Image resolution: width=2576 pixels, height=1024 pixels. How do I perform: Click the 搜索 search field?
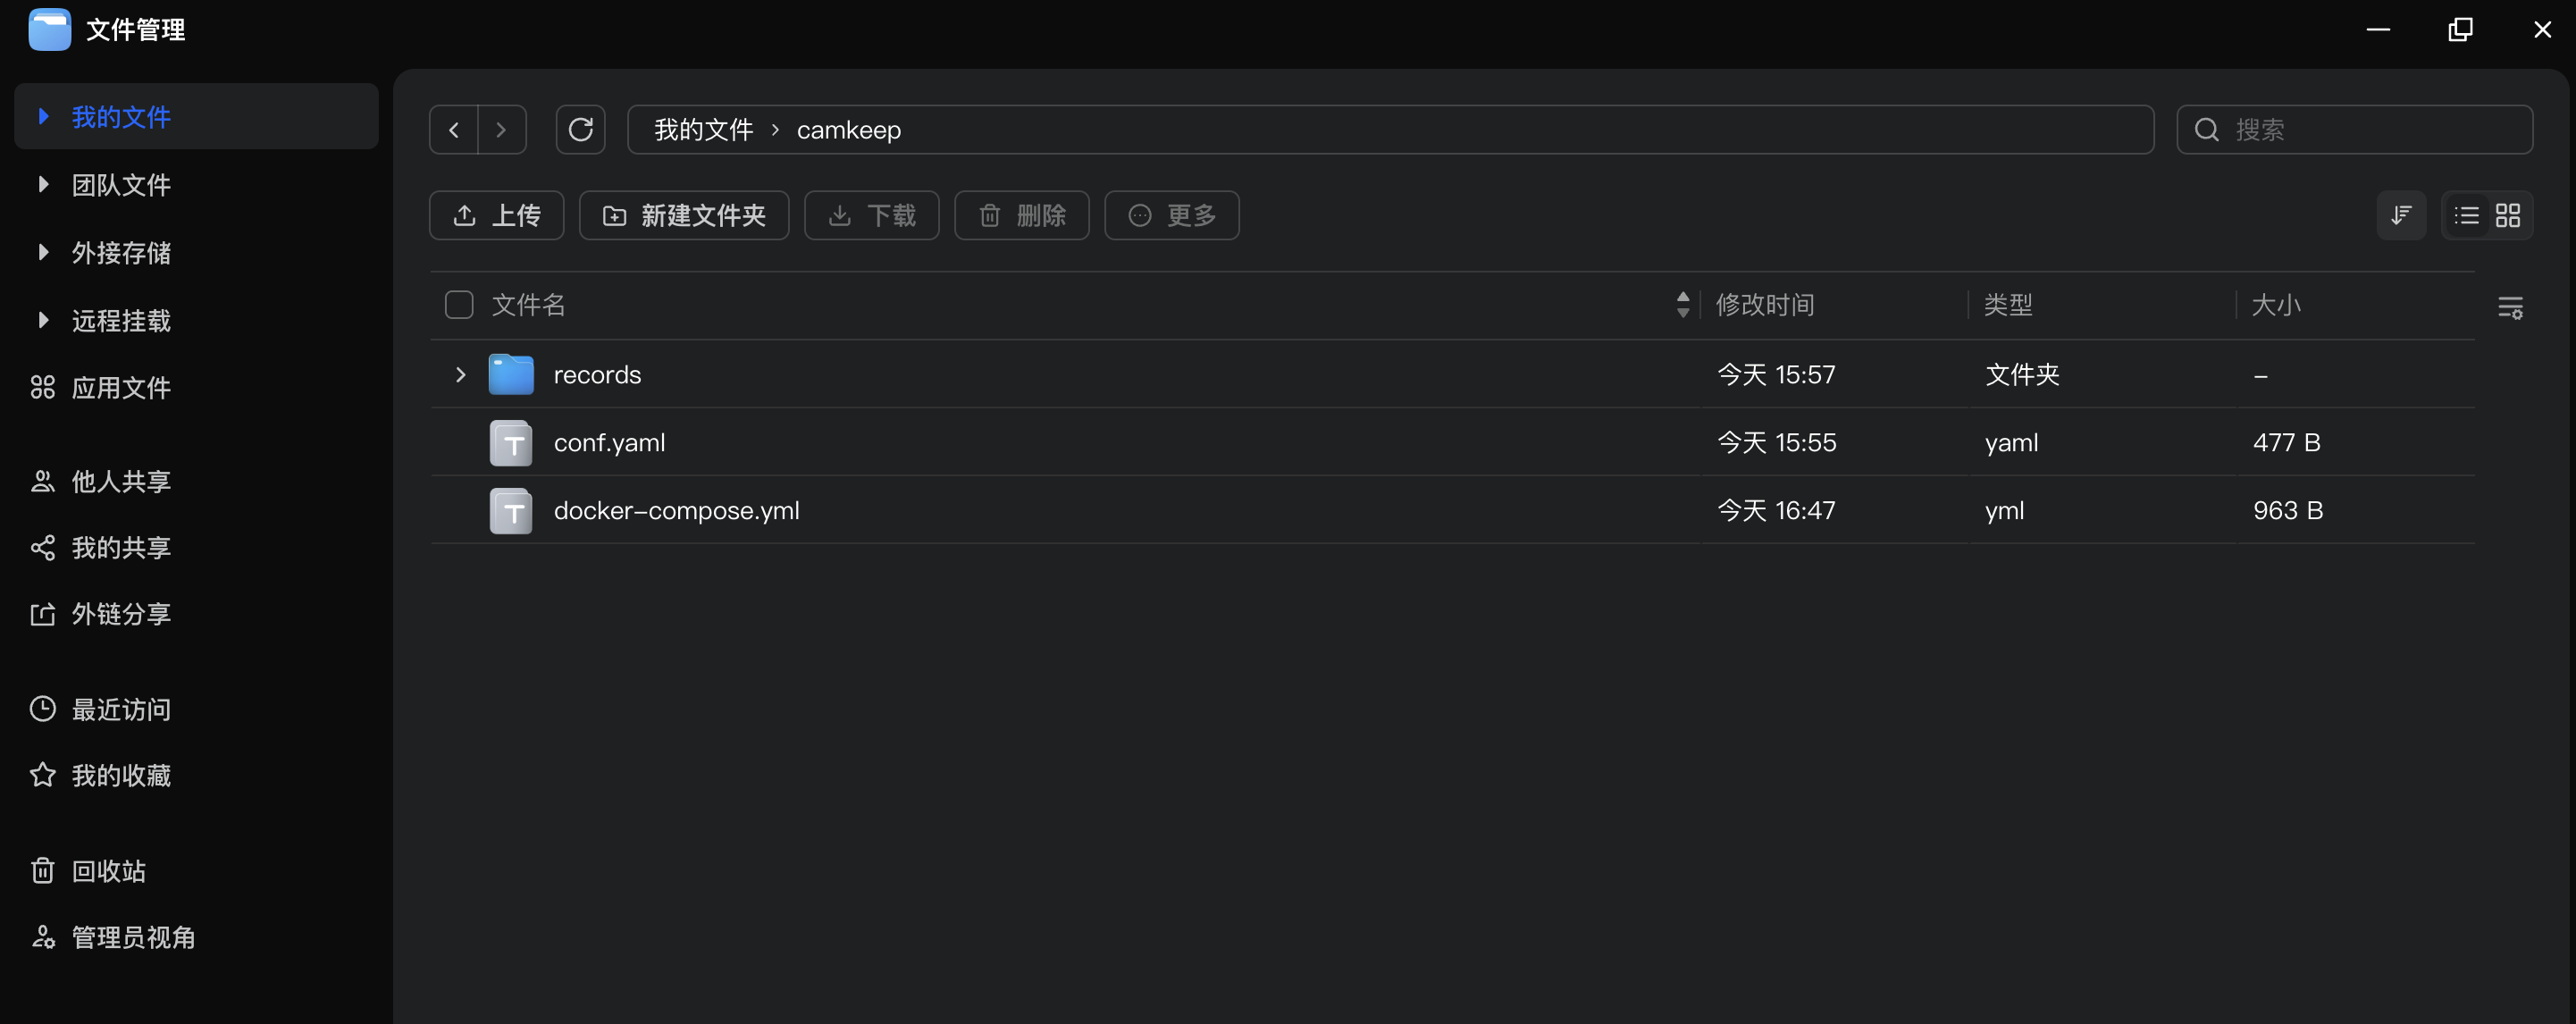coord(2370,130)
